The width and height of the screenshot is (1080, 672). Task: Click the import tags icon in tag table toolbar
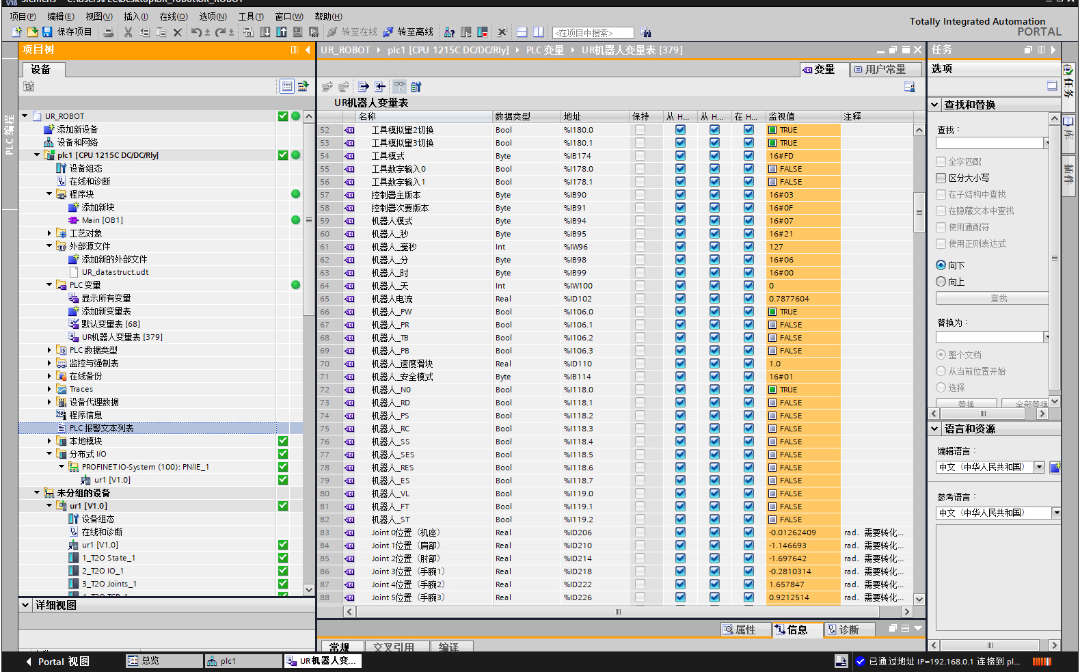380,87
